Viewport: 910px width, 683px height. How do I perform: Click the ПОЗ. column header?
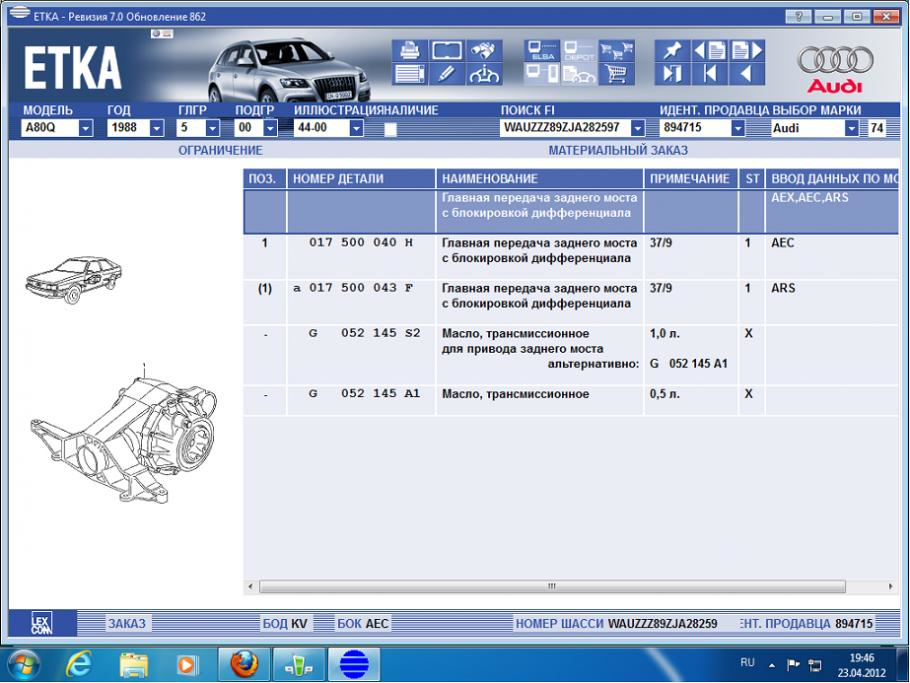point(265,179)
